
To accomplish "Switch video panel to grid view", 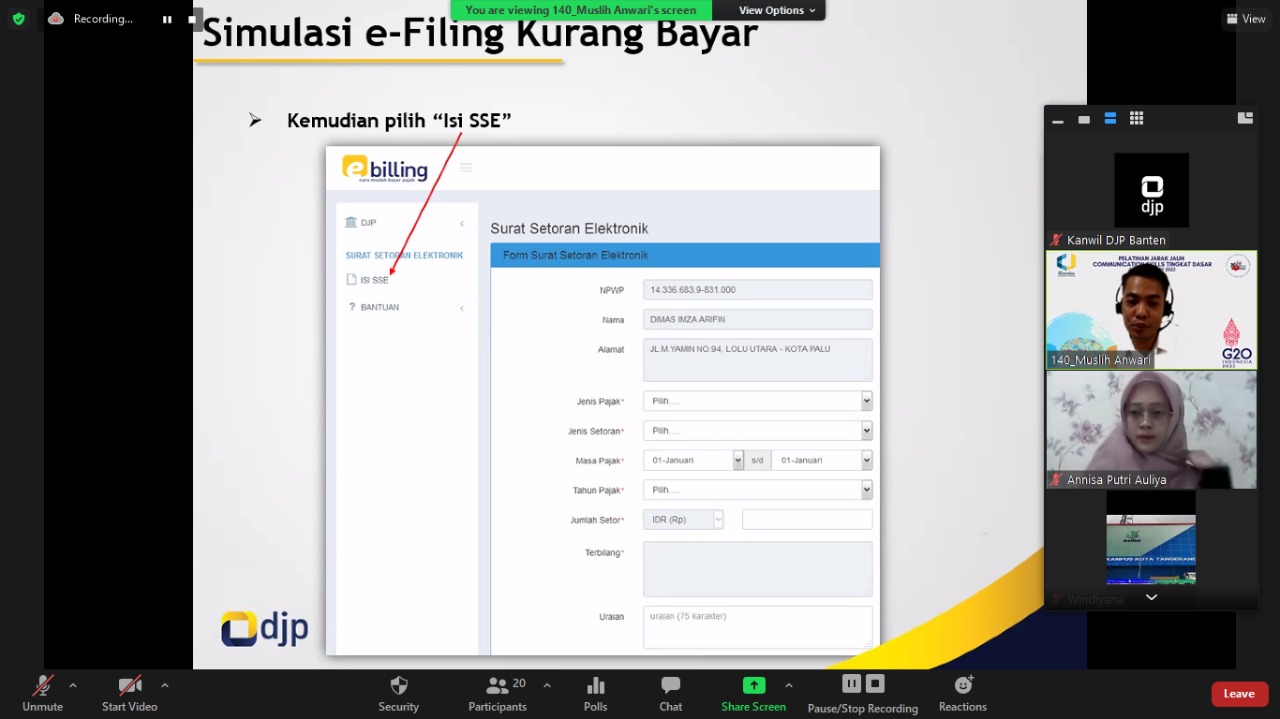I will coord(1136,119).
